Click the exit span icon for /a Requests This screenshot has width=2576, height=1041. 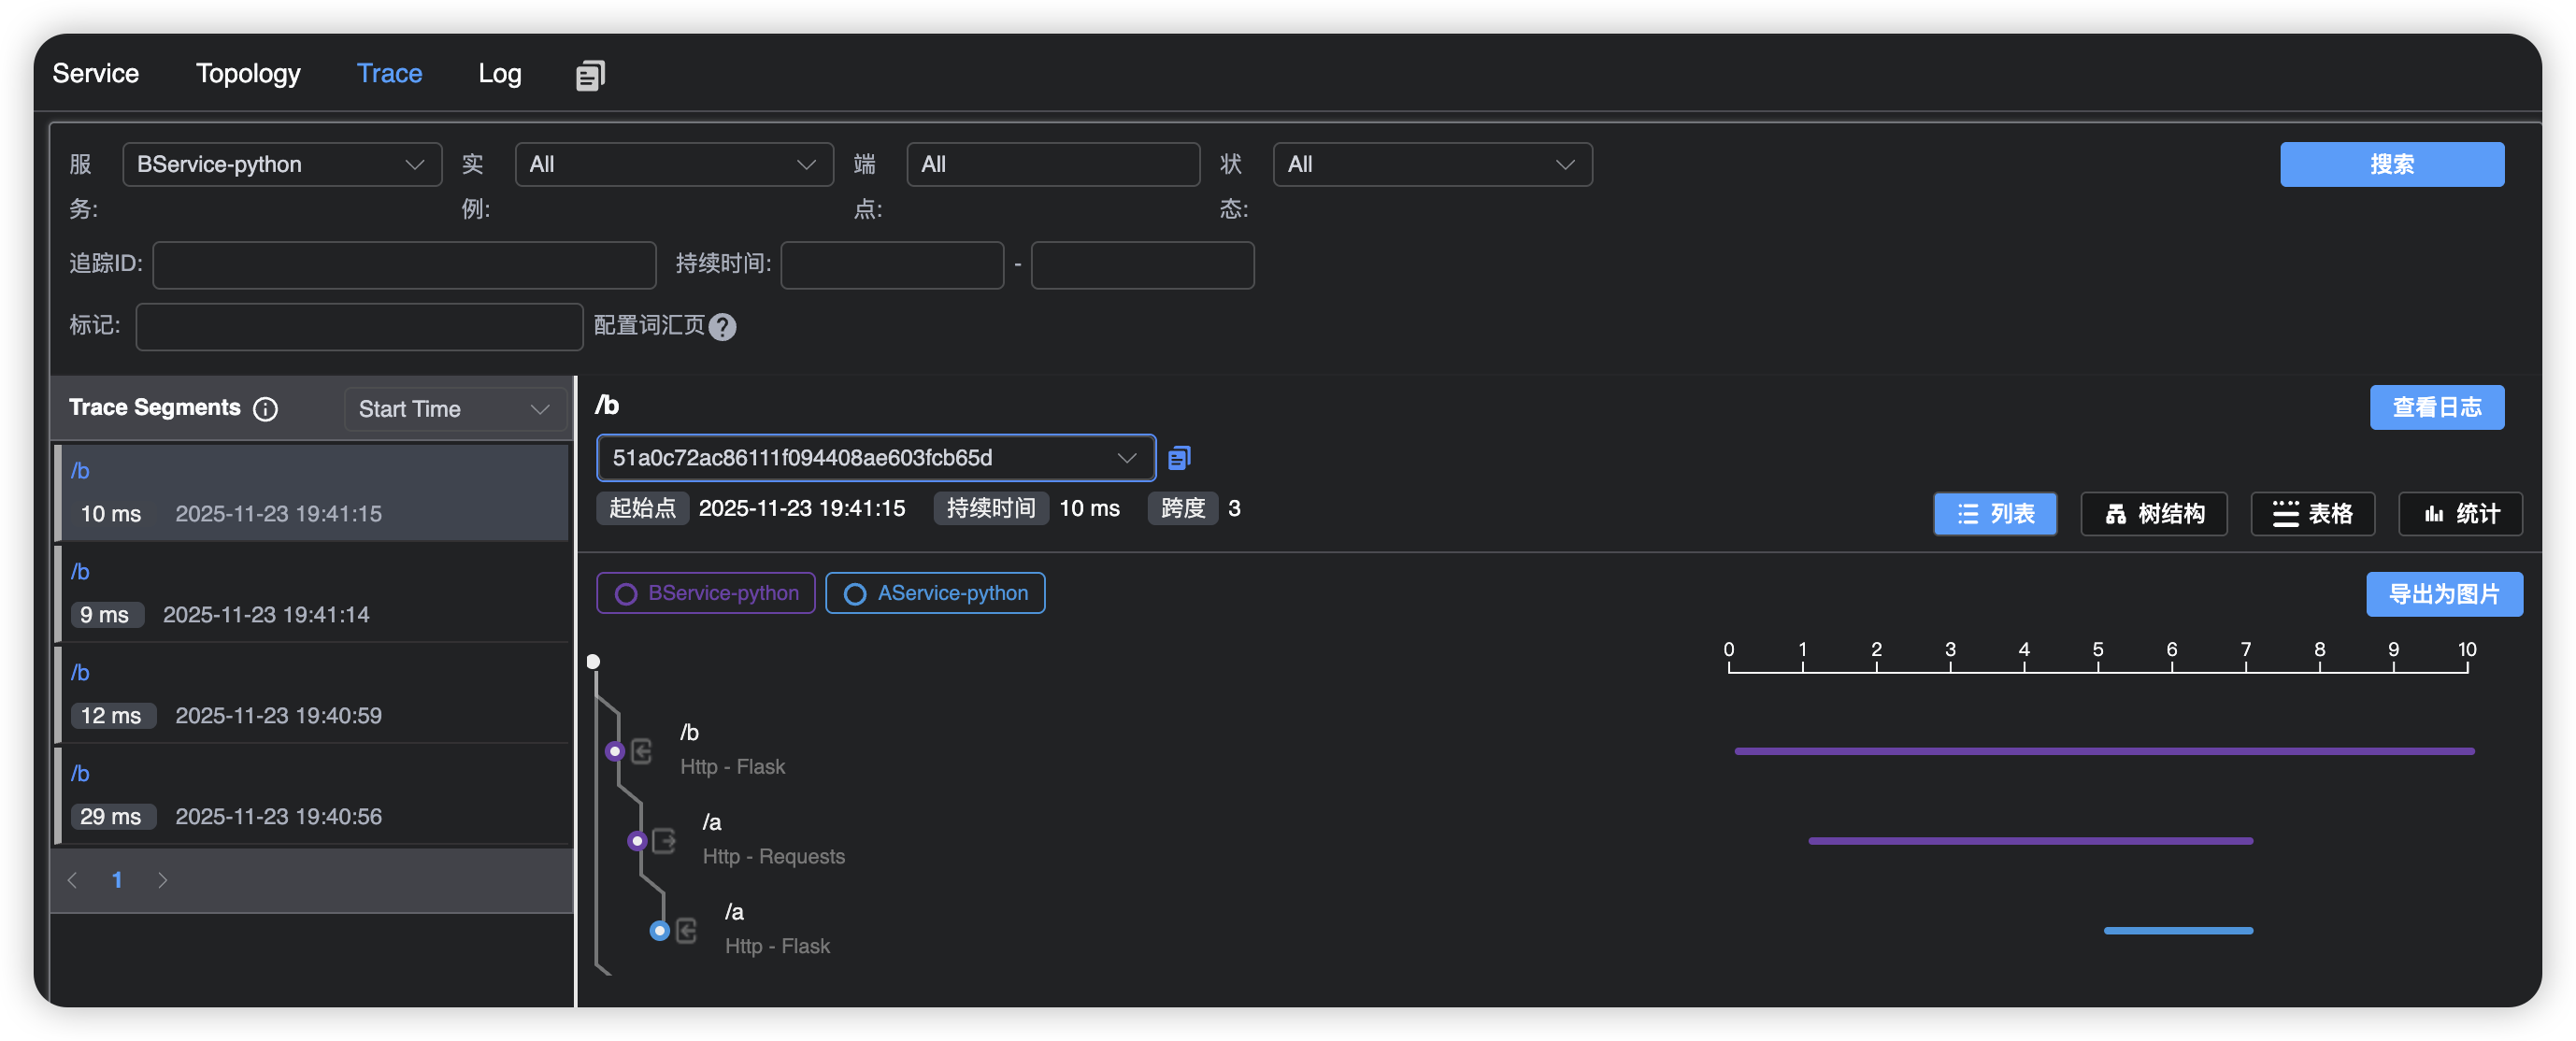pyautogui.click(x=664, y=841)
